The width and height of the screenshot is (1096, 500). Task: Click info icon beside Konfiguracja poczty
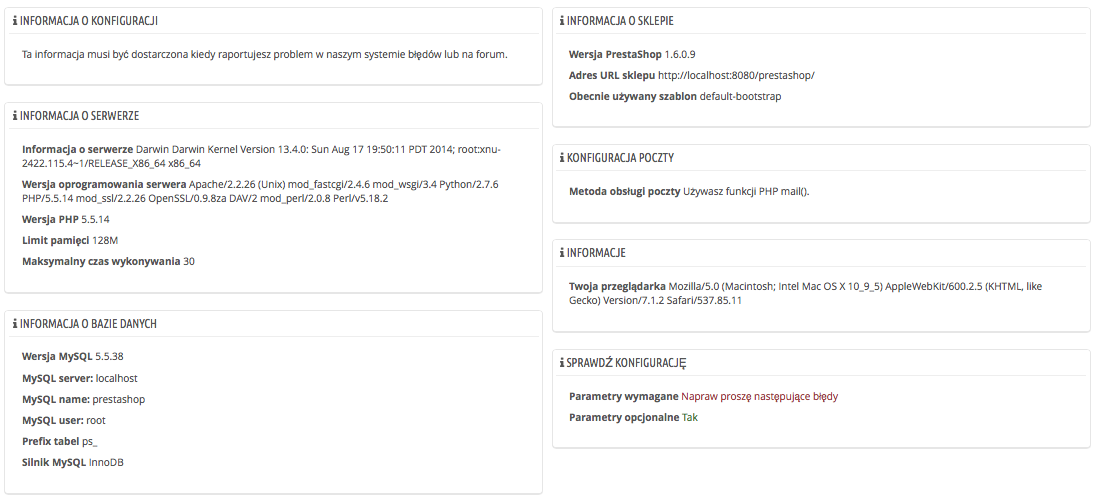(x=562, y=158)
